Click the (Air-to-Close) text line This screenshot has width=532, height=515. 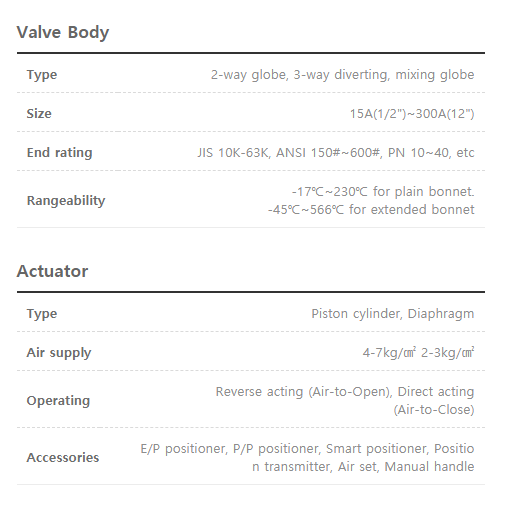point(434,410)
